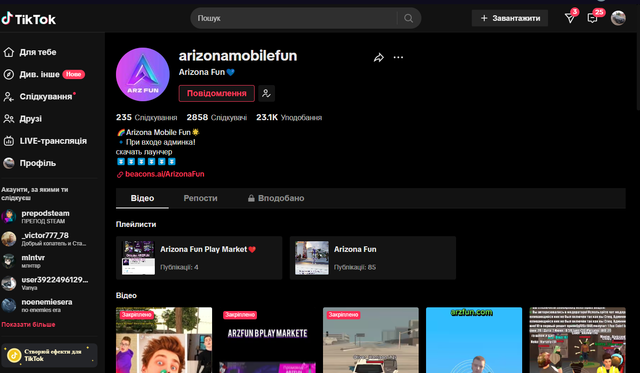This screenshot has height=373, width=640.
Task: Click 235 Слідкування count
Action: click(x=147, y=118)
